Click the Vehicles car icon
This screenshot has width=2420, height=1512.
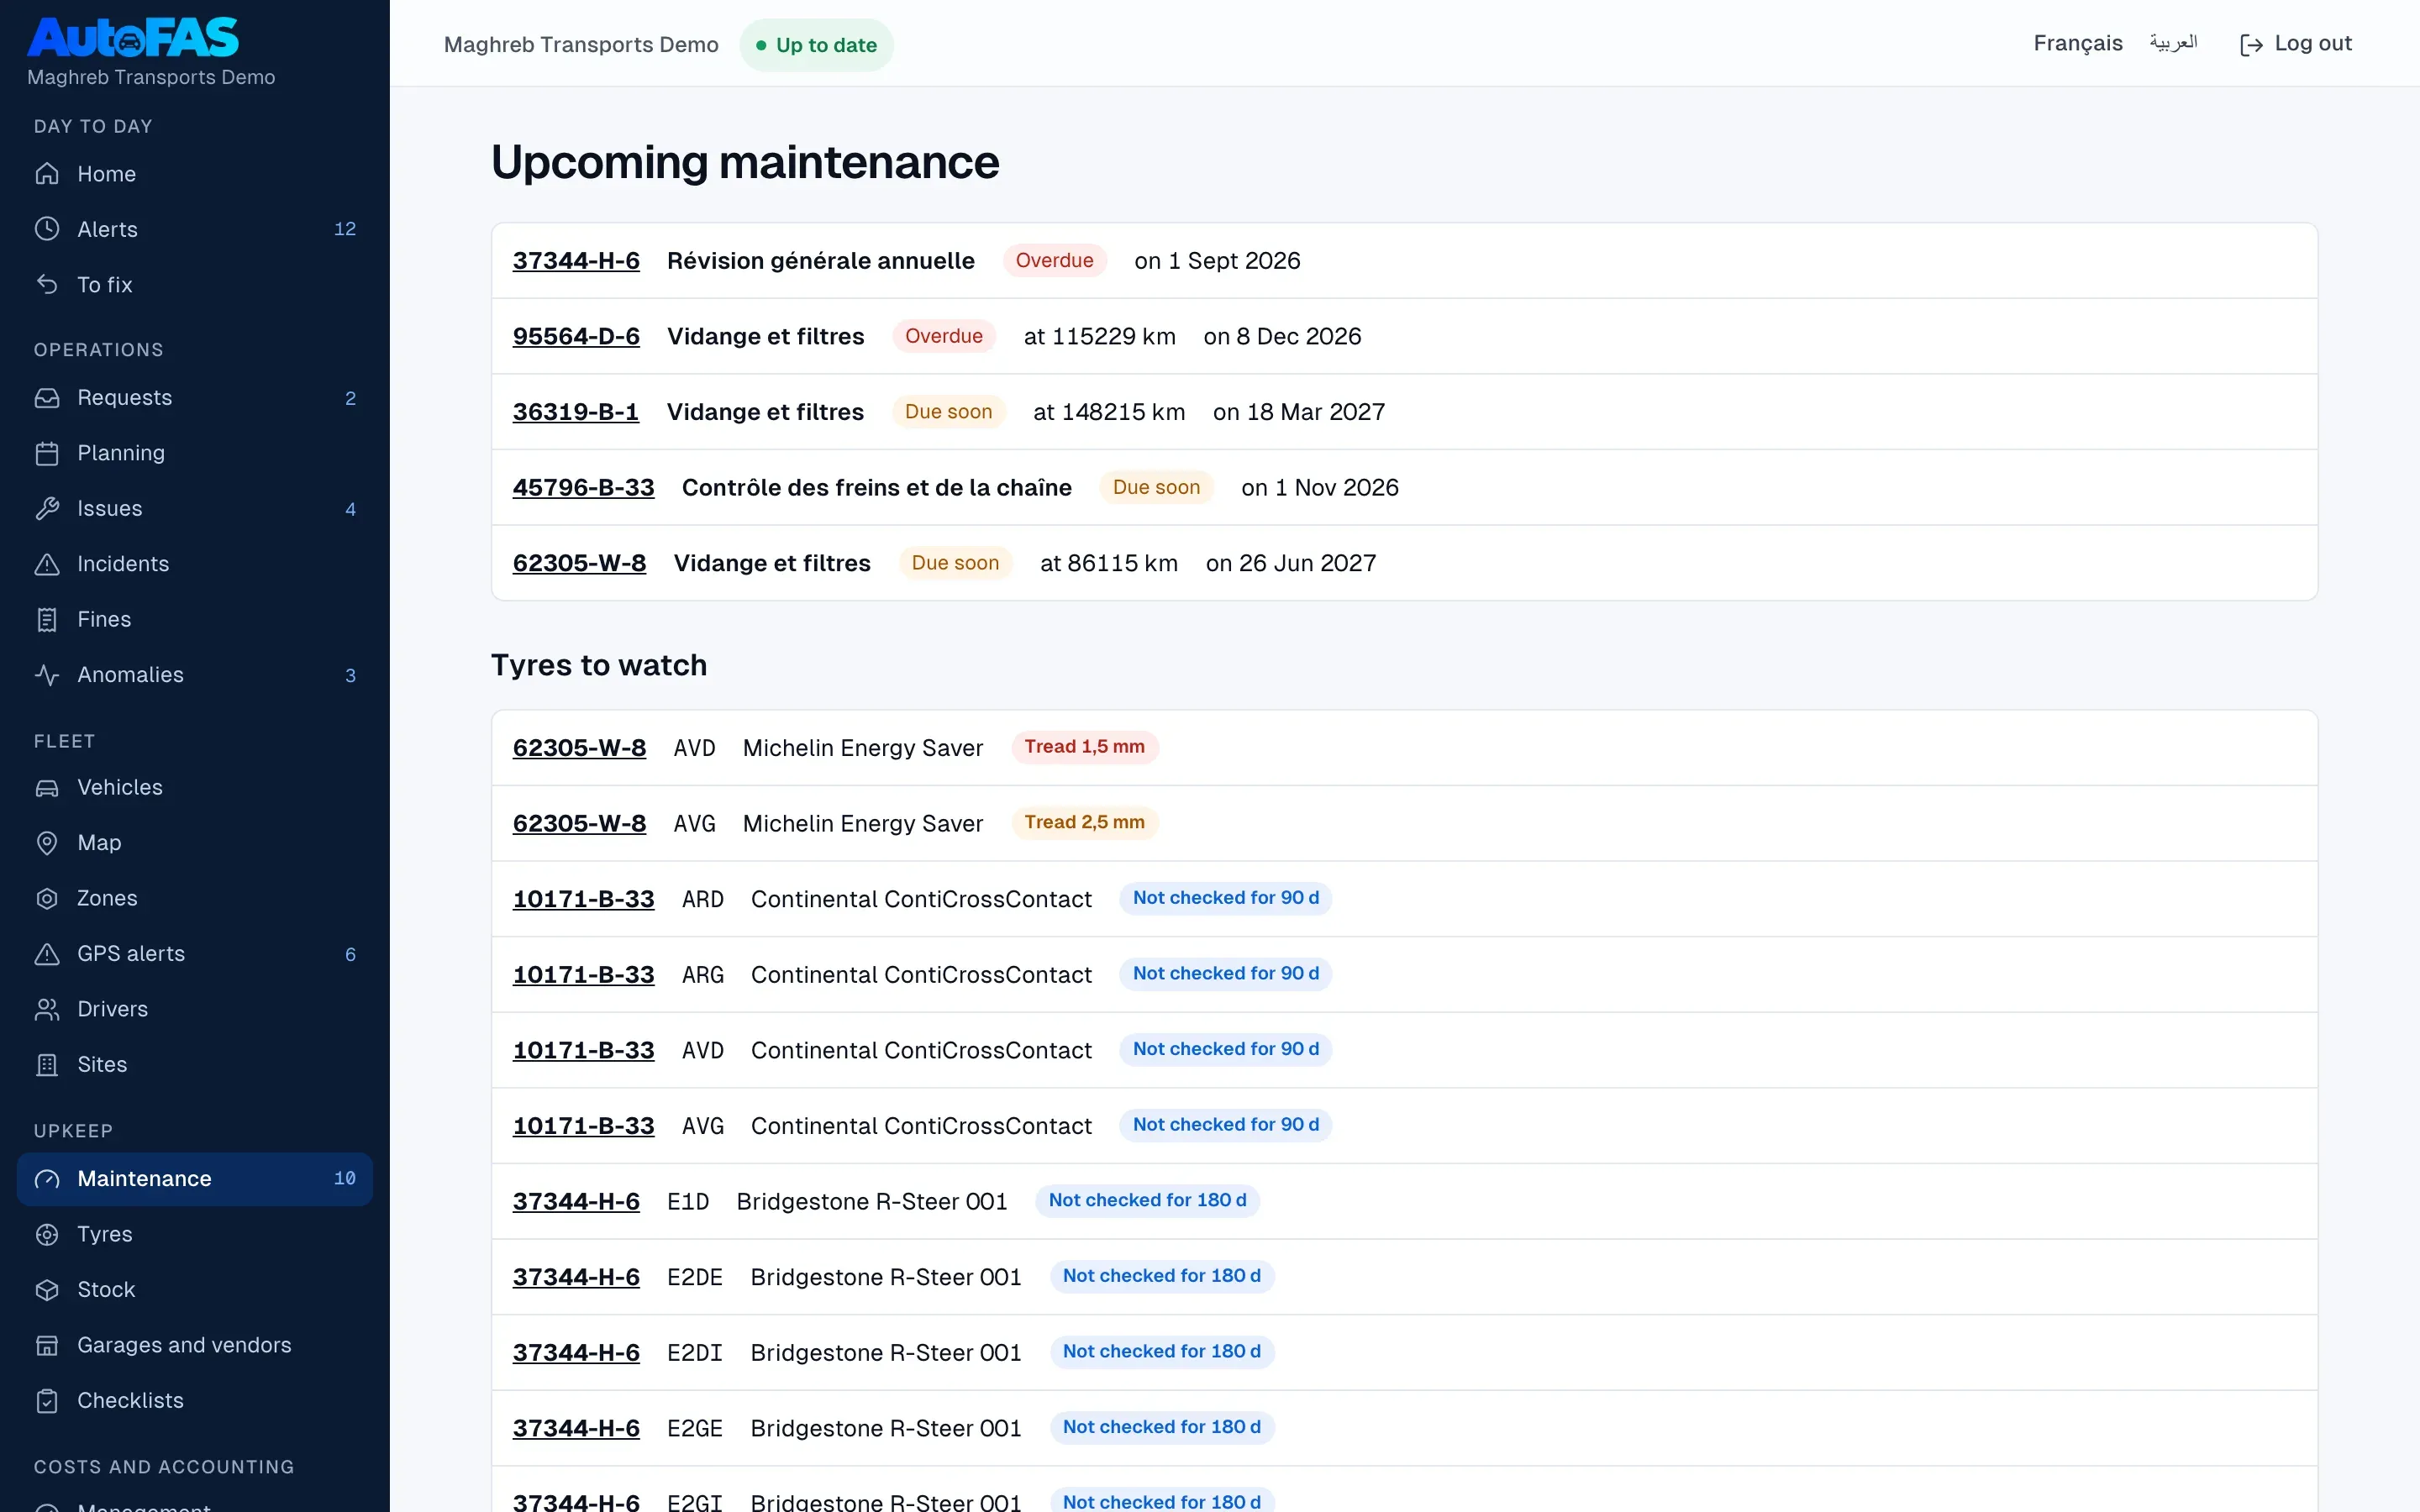coord(47,788)
